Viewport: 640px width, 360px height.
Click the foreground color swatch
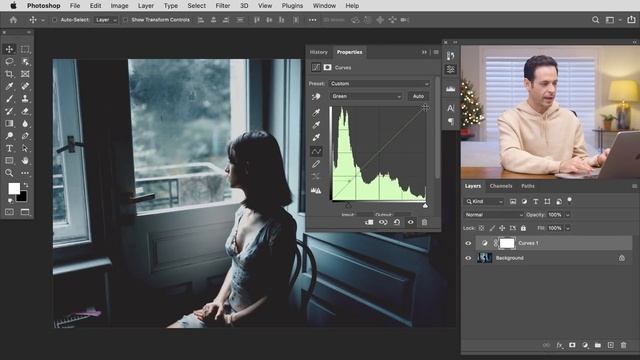(x=14, y=188)
